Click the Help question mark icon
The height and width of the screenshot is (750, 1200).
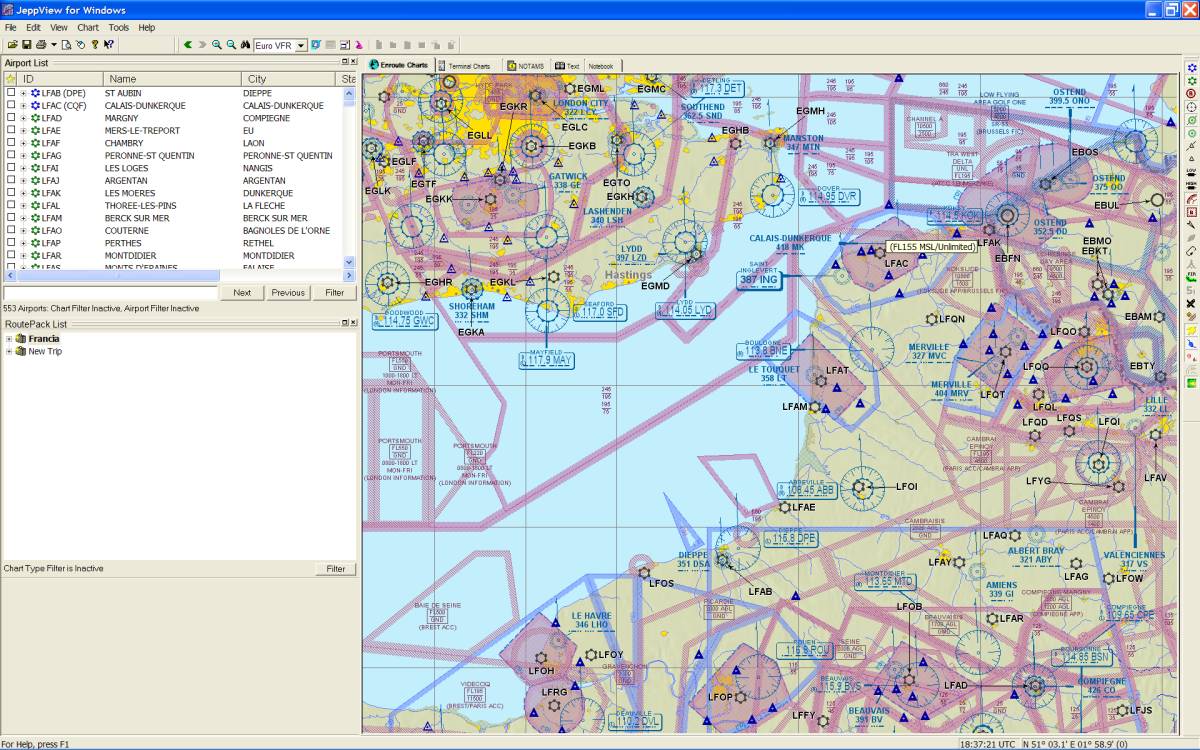(x=95, y=45)
